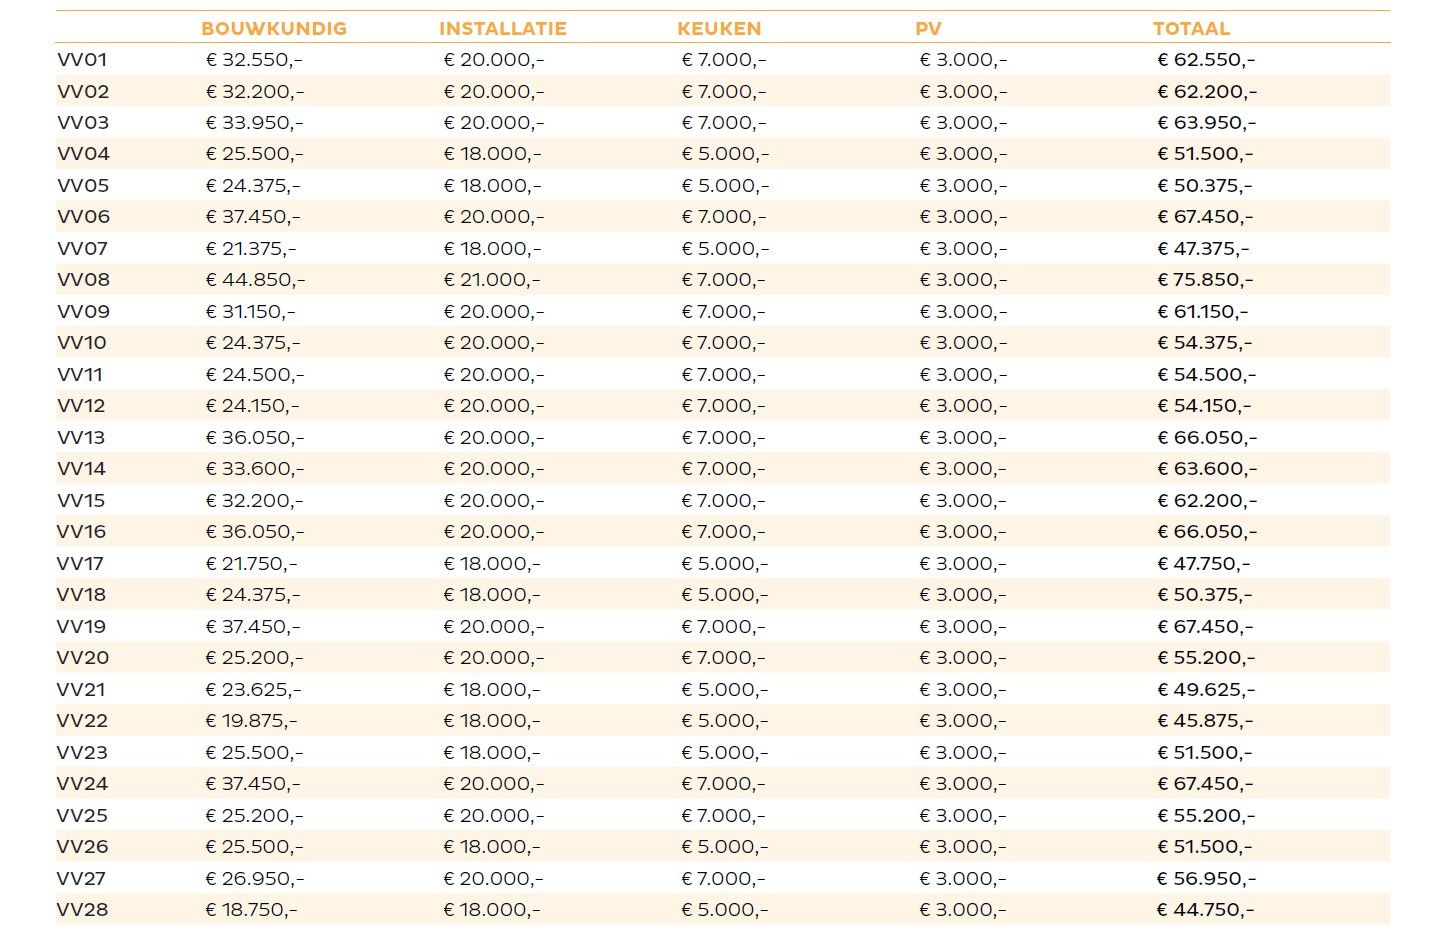Image resolution: width=1456 pixels, height=942 pixels.
Task: Select bouwkundig amount € 44.850,- in VV08
Action: (255, 280)
